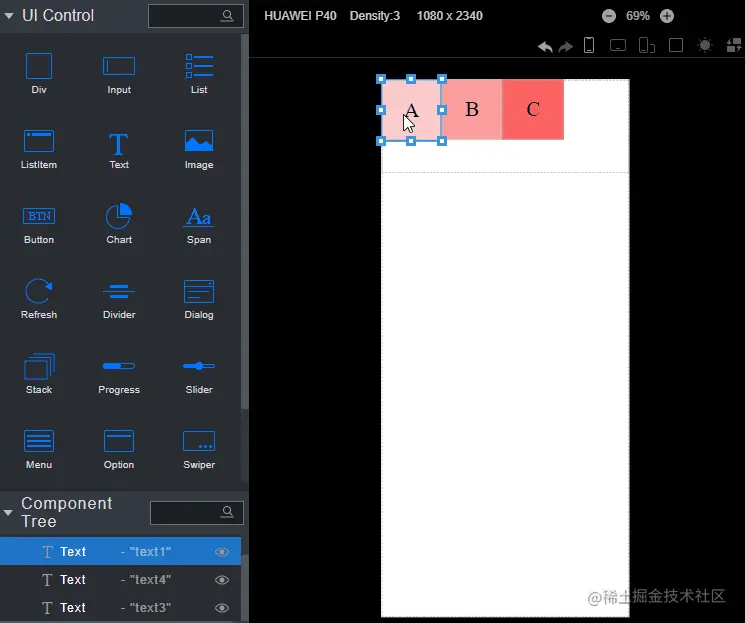Select the Stack component
The image size is (745, 623).
coord(38,374)
